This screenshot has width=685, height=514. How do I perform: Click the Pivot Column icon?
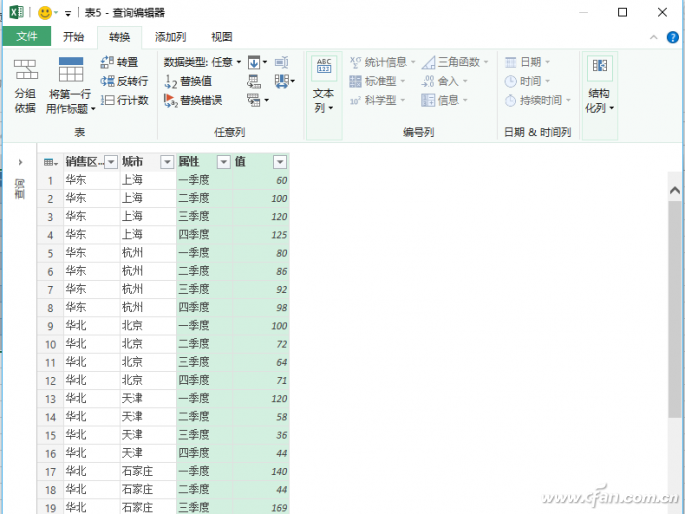click(x=254, y=81)
